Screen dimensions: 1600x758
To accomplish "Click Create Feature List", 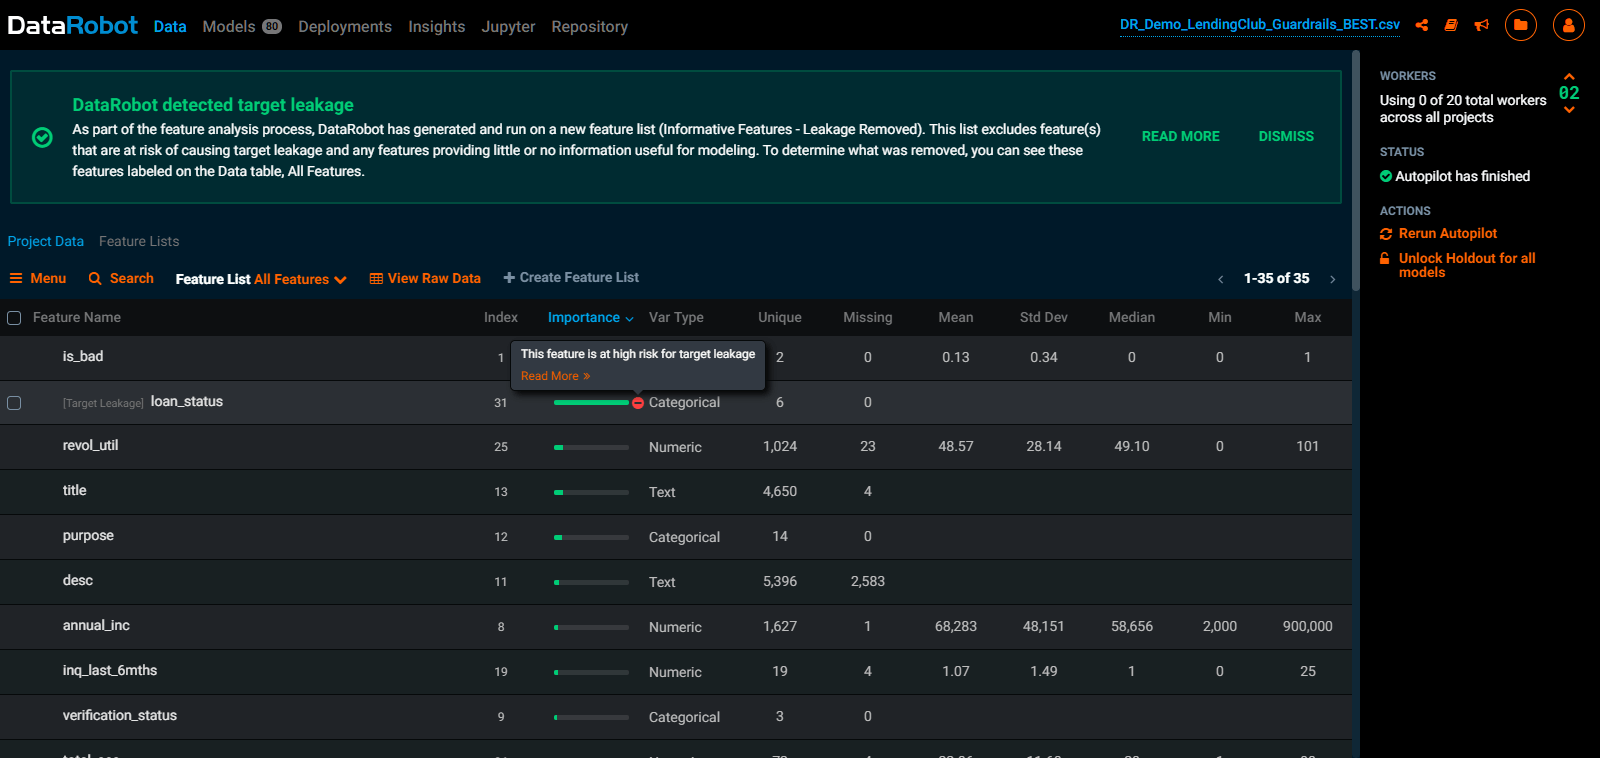I will point(571,277).
